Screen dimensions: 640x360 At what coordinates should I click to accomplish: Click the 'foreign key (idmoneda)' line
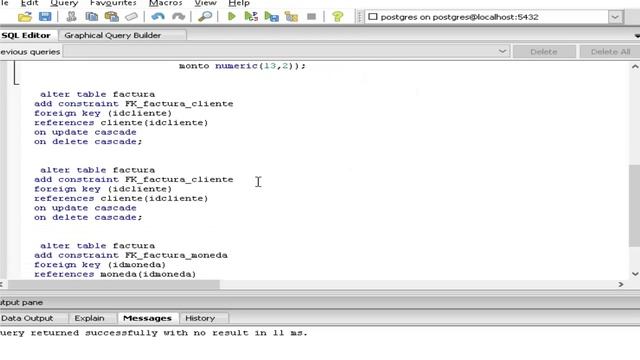coord(100,265)
